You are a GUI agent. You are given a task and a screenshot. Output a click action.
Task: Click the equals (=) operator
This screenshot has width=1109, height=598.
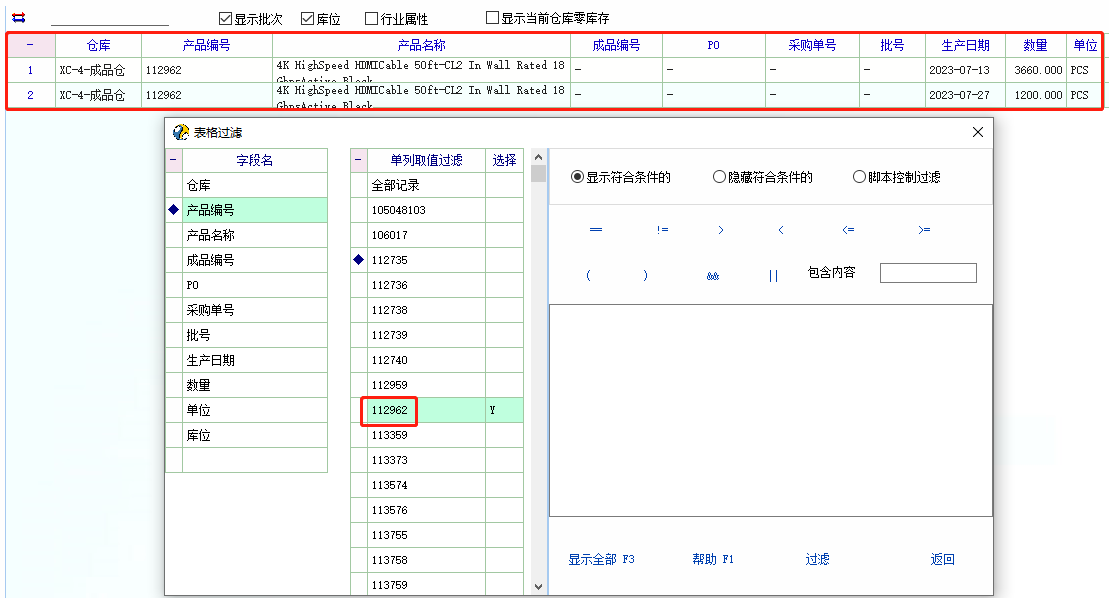pos(596,230)
